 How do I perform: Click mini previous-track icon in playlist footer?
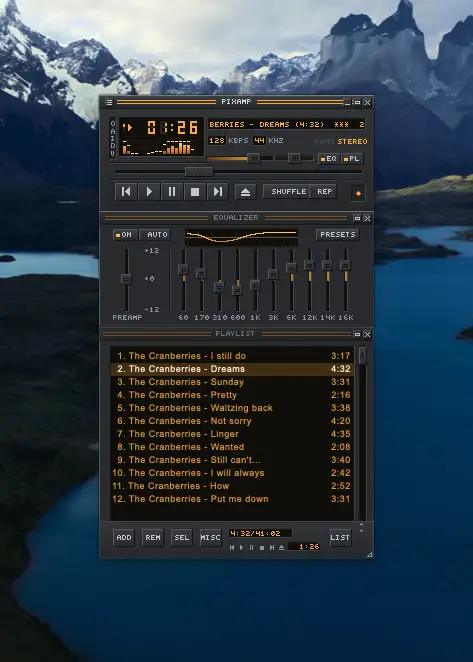click(231, 547)
